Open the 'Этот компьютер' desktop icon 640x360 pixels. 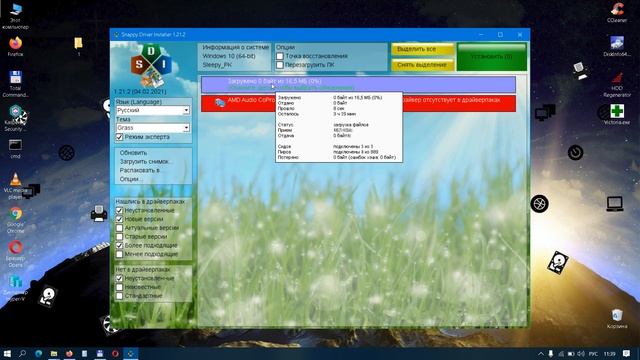point(16,16)
